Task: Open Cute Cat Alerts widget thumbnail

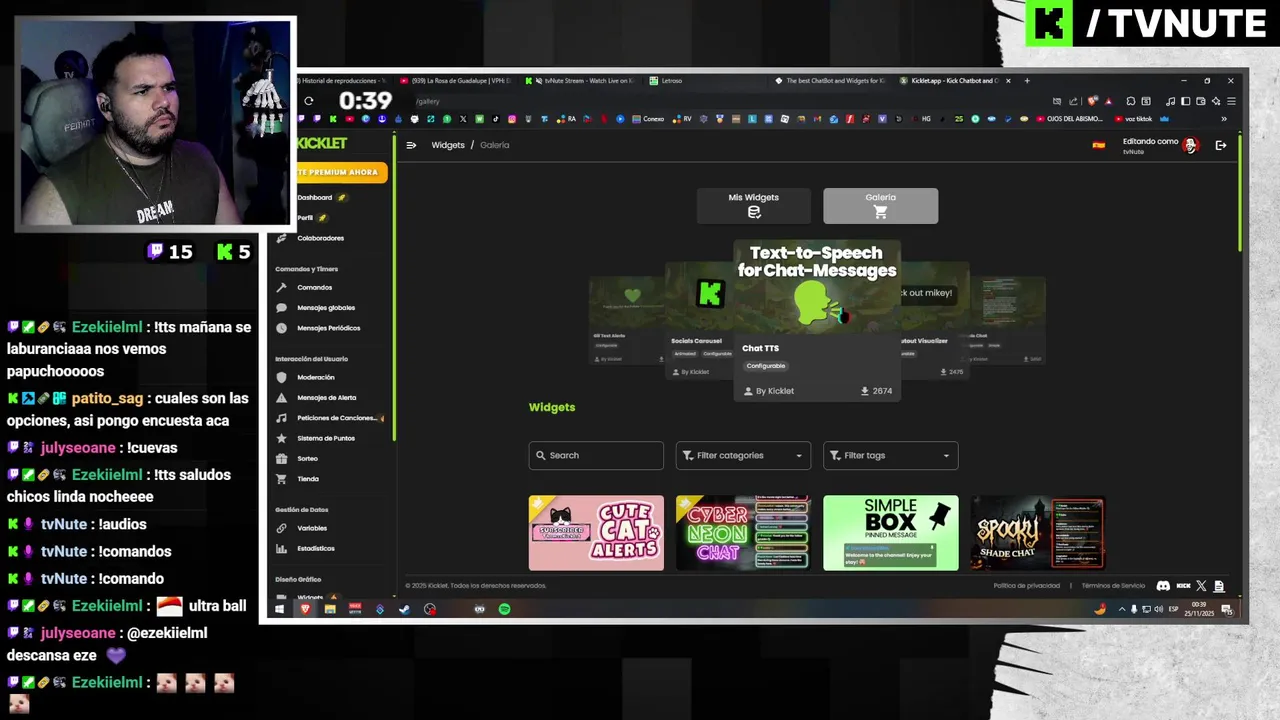Action: click(596, 533)
